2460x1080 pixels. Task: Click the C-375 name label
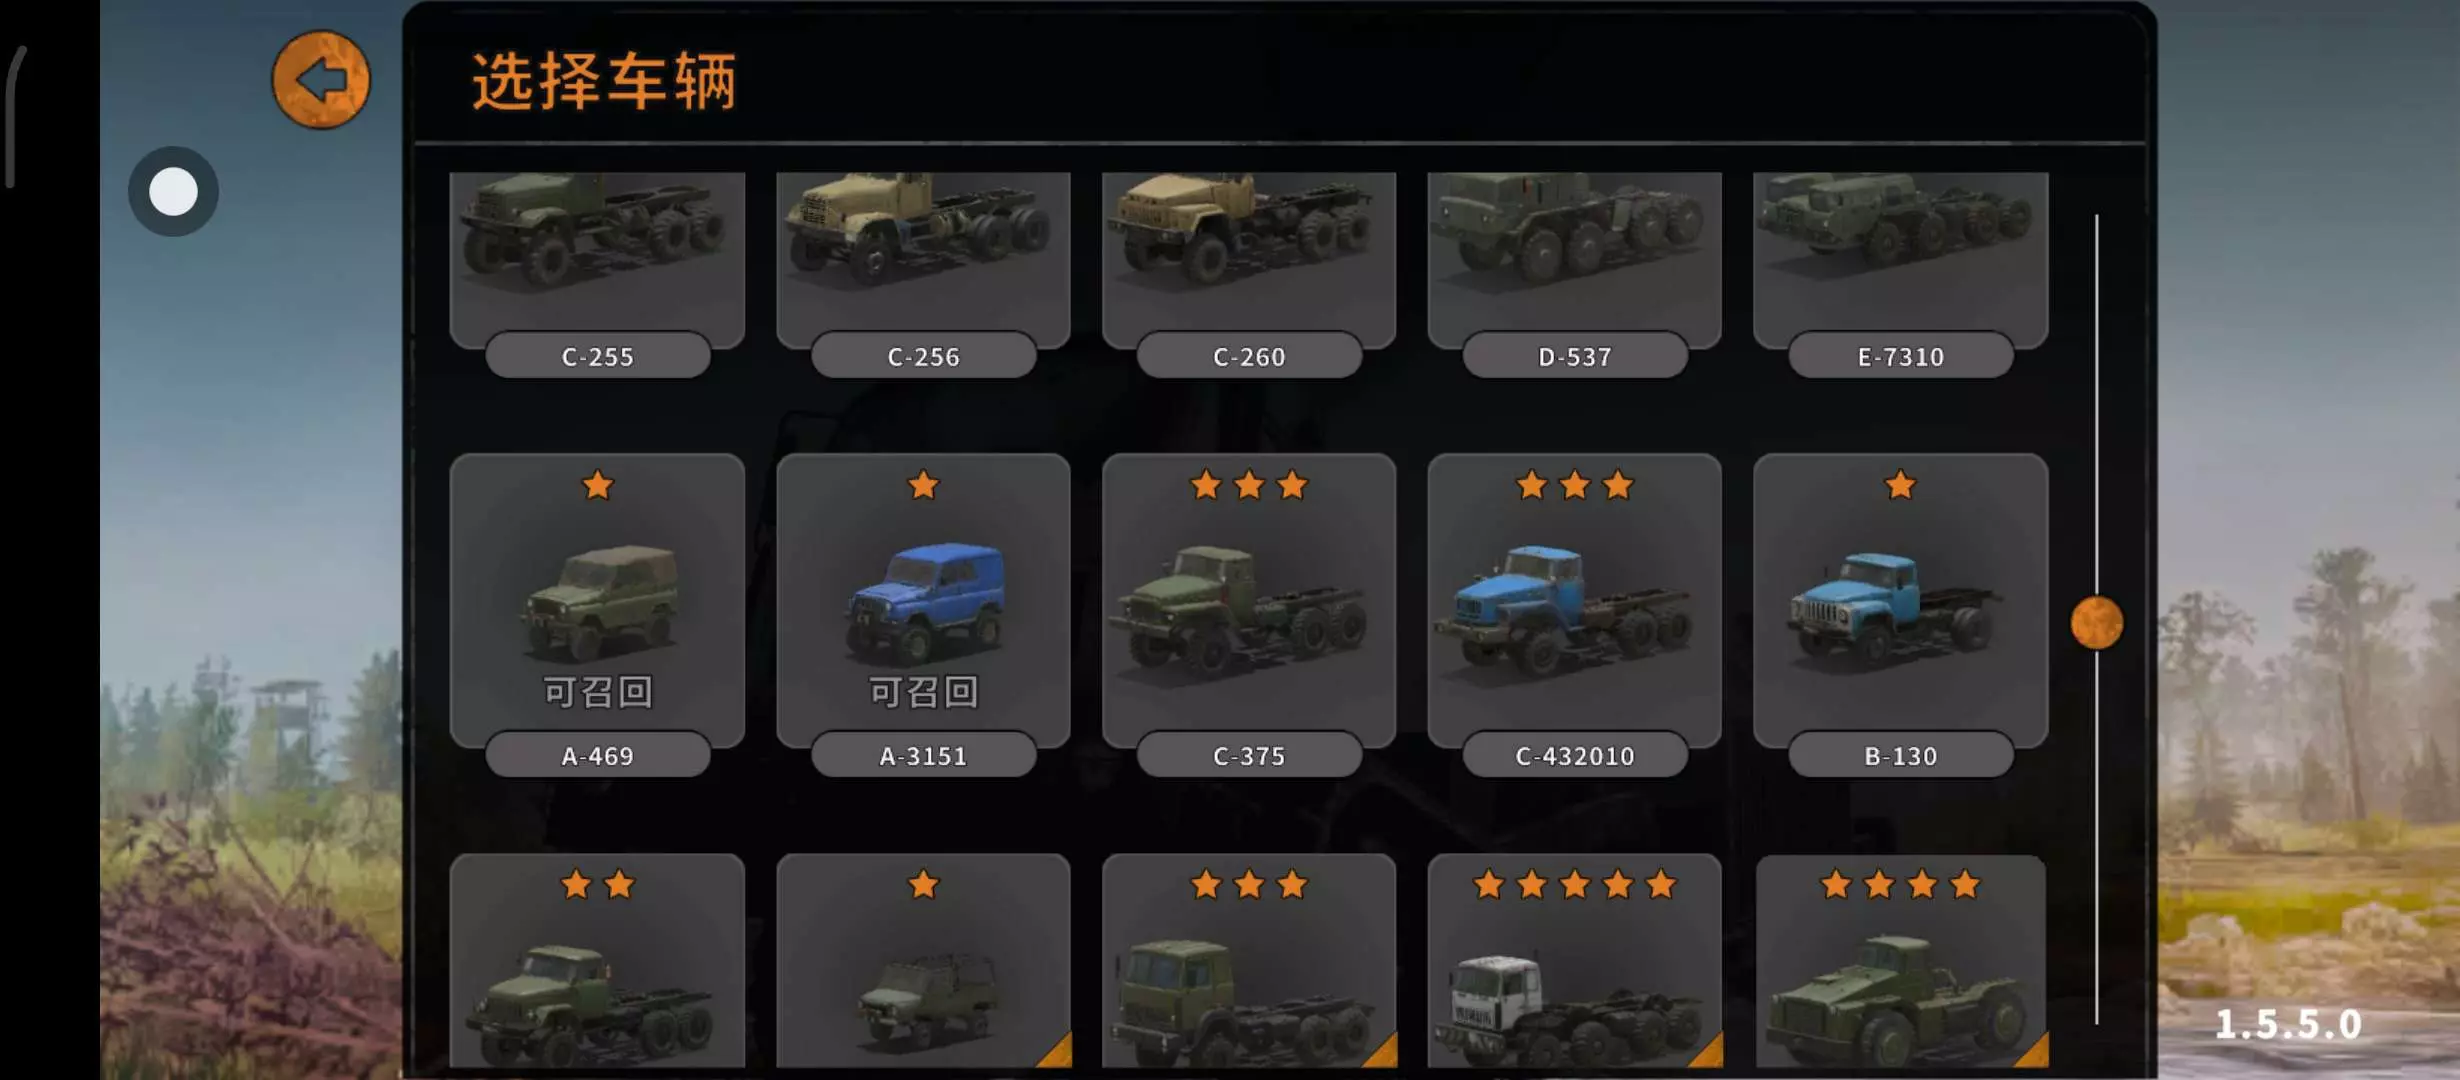coord(1249,755)
